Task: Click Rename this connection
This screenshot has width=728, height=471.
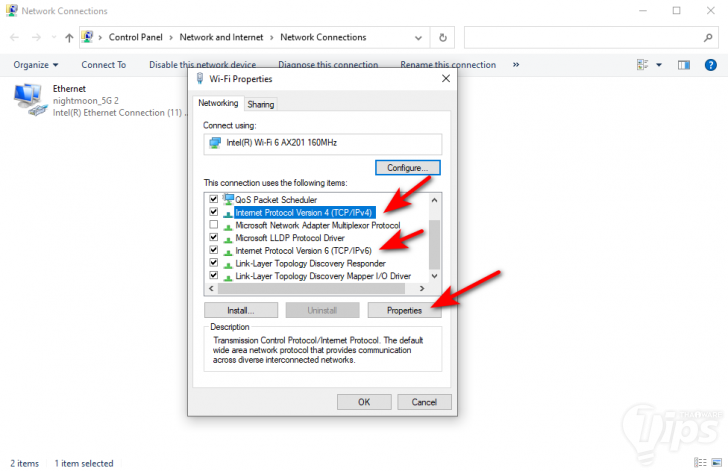Action: [448, 65]
